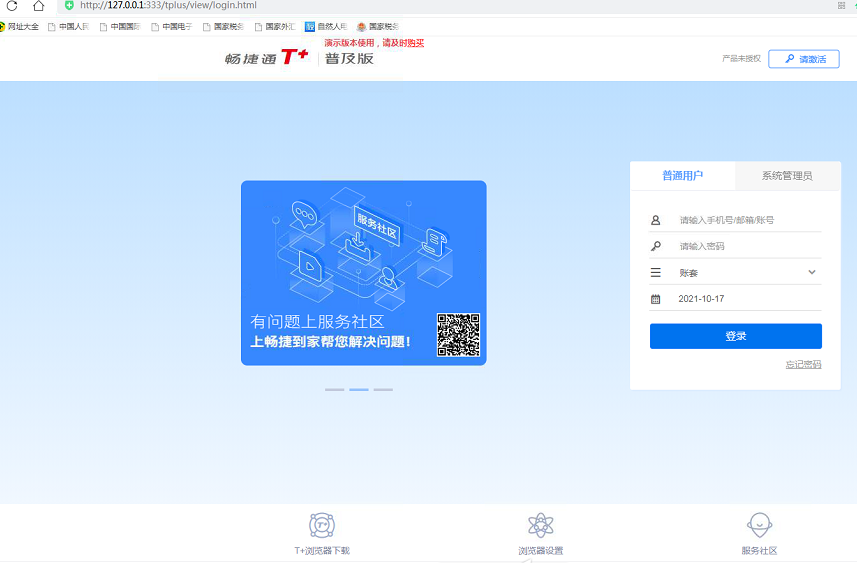857x563 pixels.
Task: Click the 账套 list icon
Action: click(x=656, y=272)
